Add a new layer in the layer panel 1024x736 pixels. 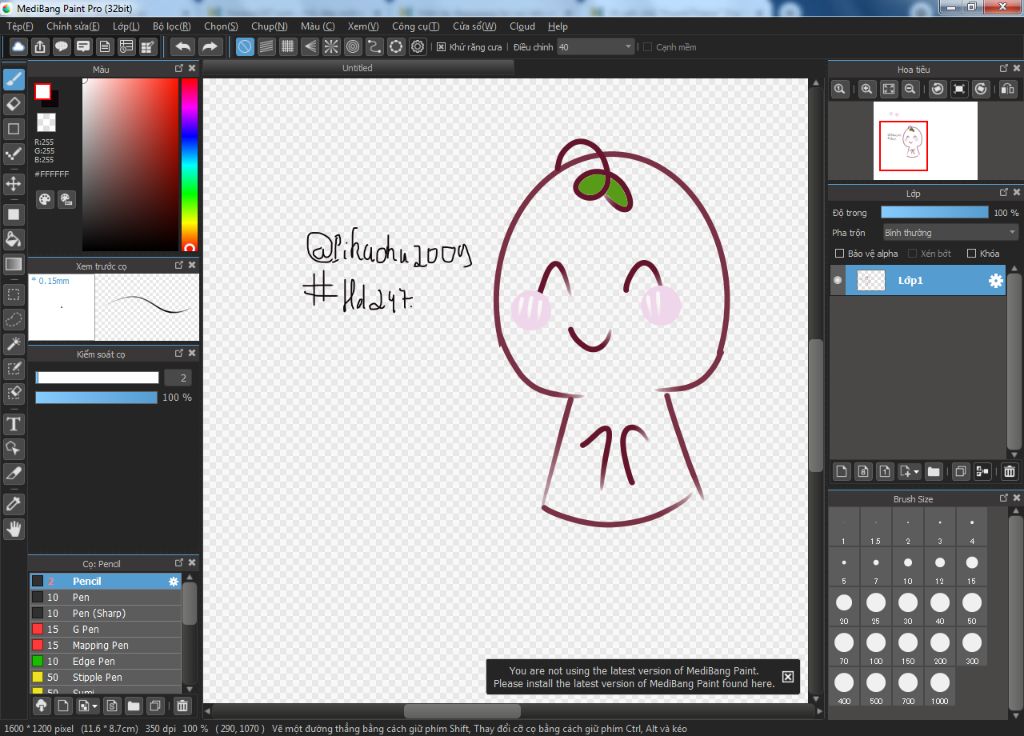[x=842, y=471]
